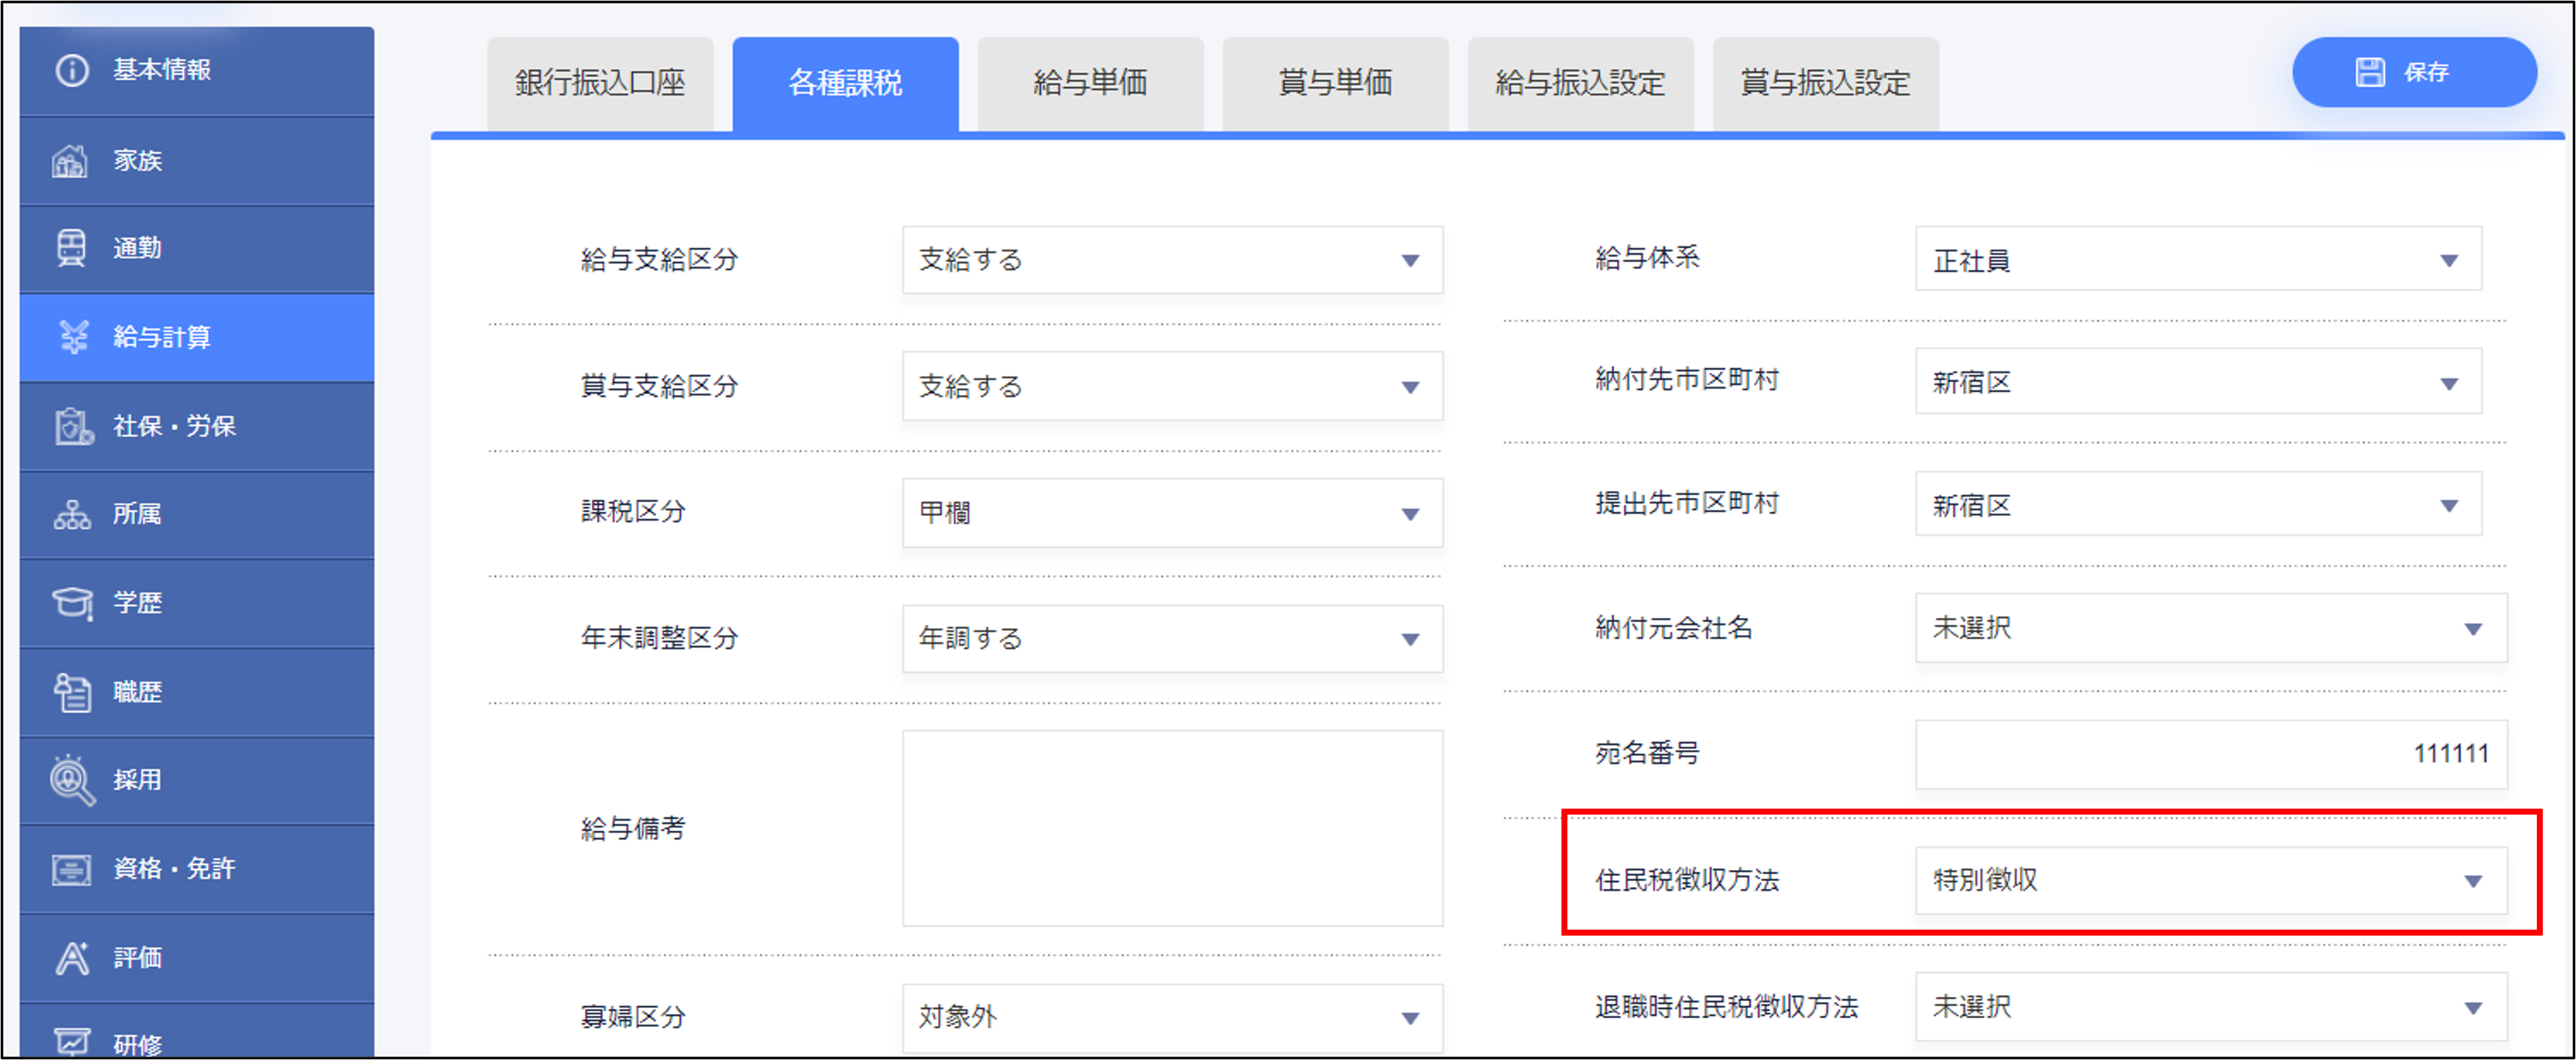The image size is (2576, 1060).
Task: Click the 通勤 train icon
Action: (x=71, y=247)
